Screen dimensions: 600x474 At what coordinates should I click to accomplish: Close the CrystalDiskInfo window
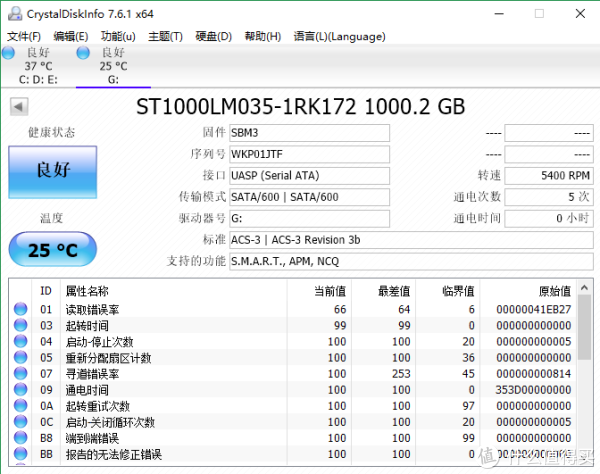coord(580,14)
